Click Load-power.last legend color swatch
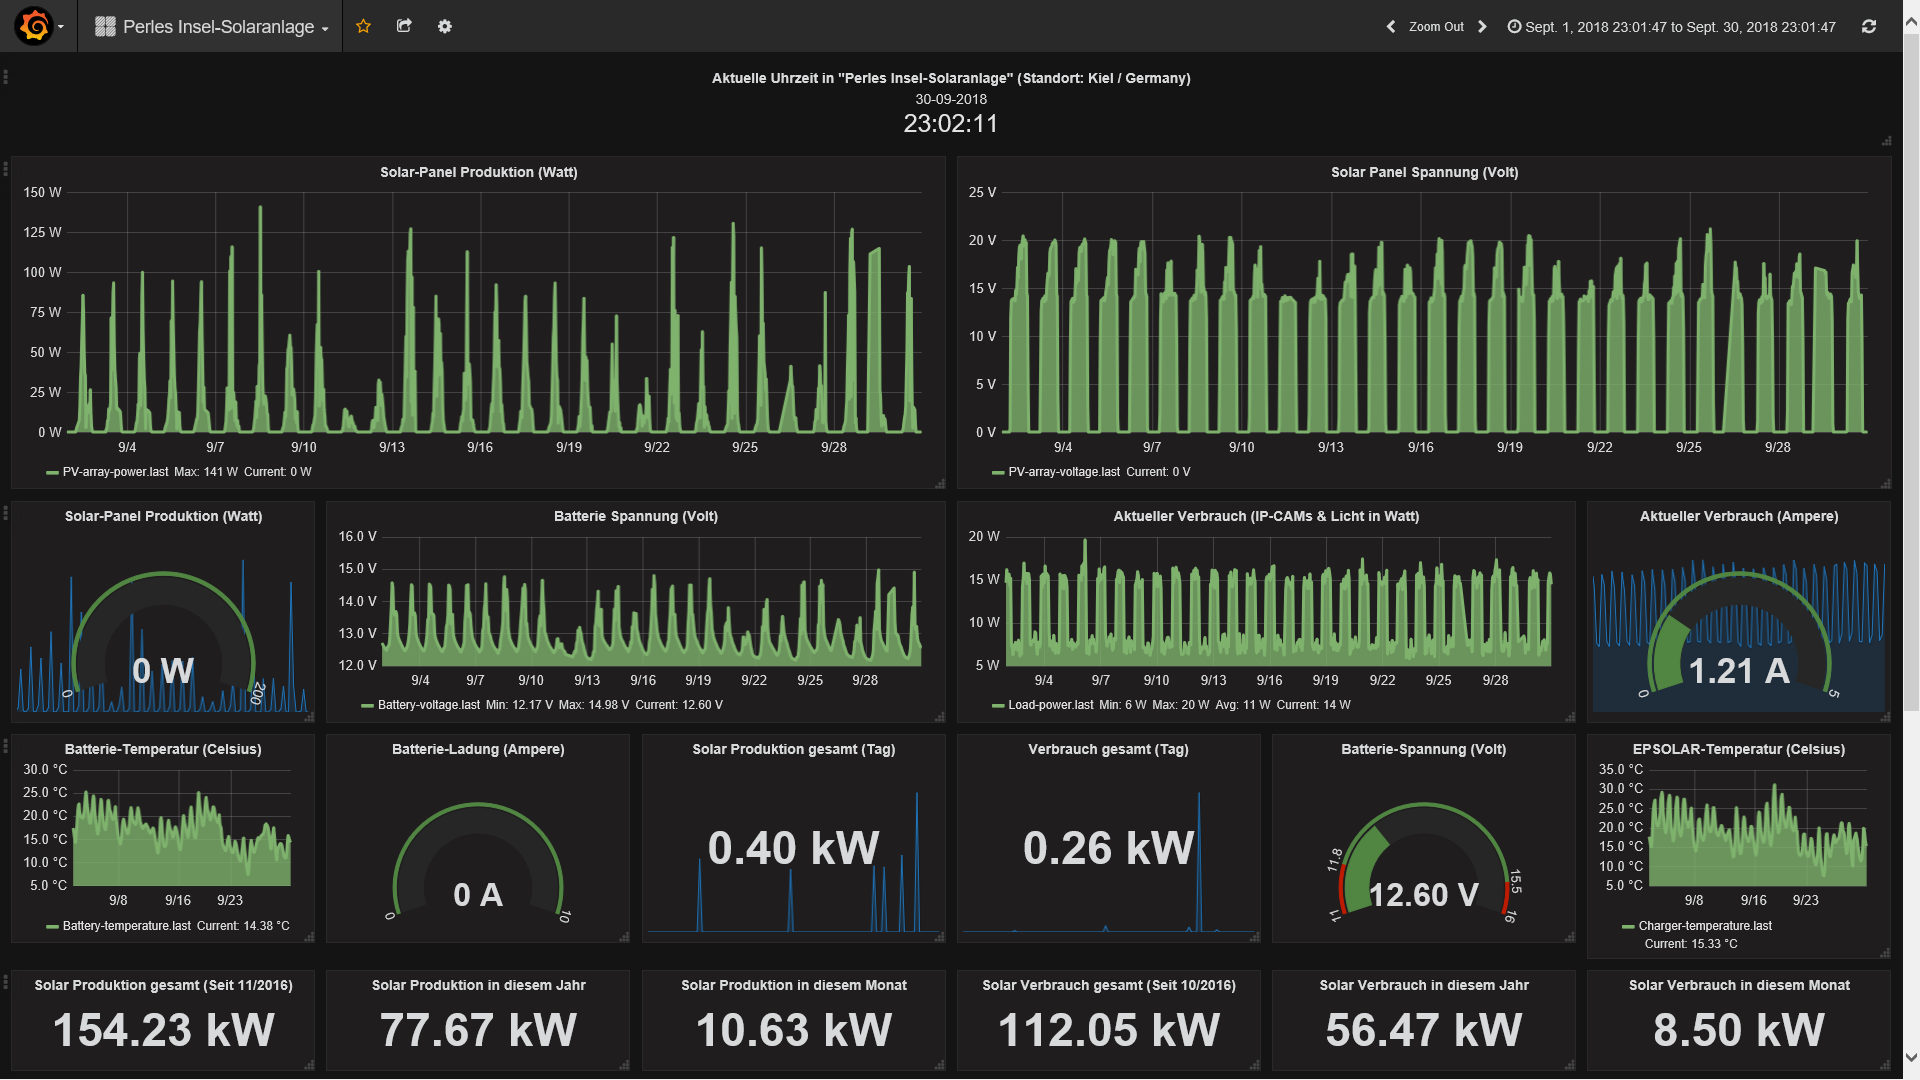Image resolution: width=1920 pixels, height=1080 pixels. pos(997,705)
